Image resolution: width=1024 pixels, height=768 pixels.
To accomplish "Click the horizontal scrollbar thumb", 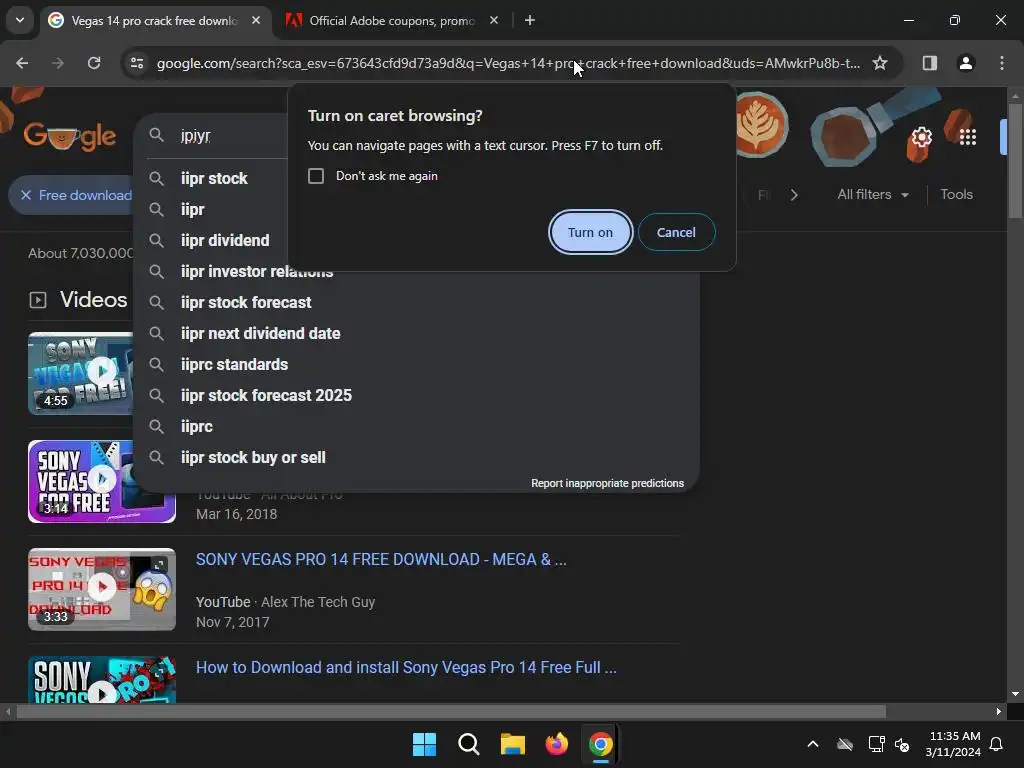I will (451, 711).
